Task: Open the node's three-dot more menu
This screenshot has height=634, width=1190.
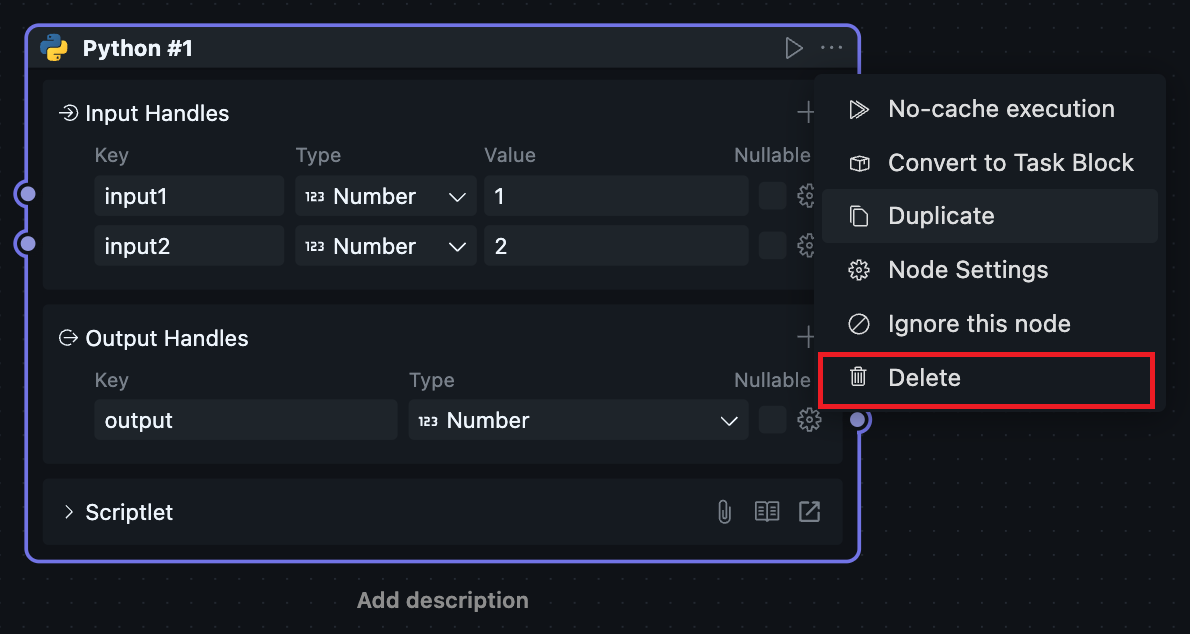Action: tap(831, 48)
